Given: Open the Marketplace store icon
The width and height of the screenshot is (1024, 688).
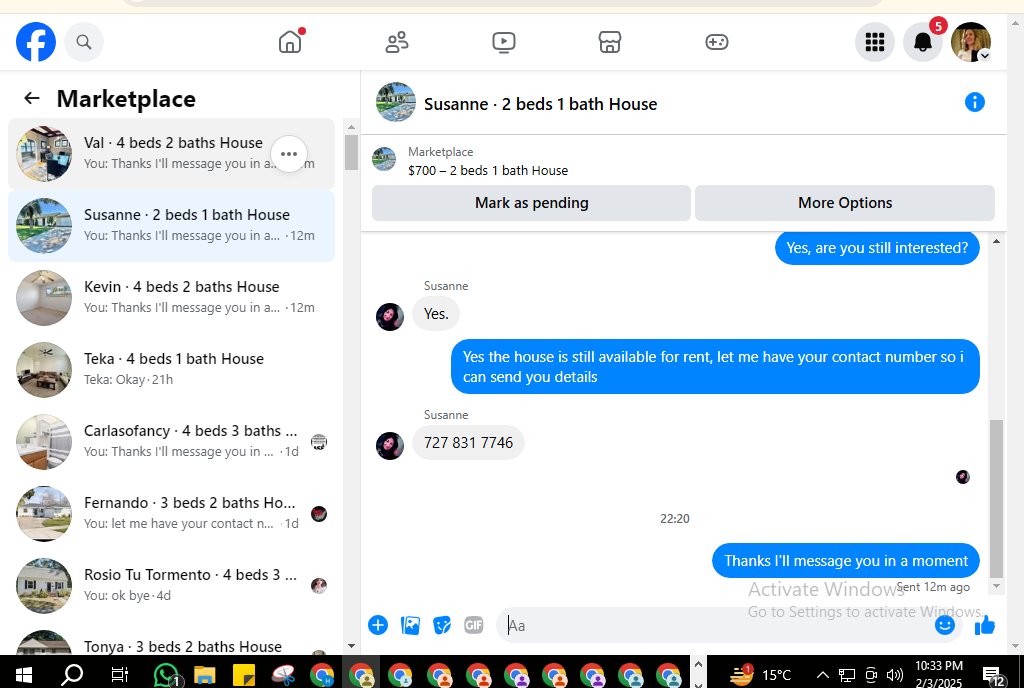Looking at the screenshot, I should point(610,42).
